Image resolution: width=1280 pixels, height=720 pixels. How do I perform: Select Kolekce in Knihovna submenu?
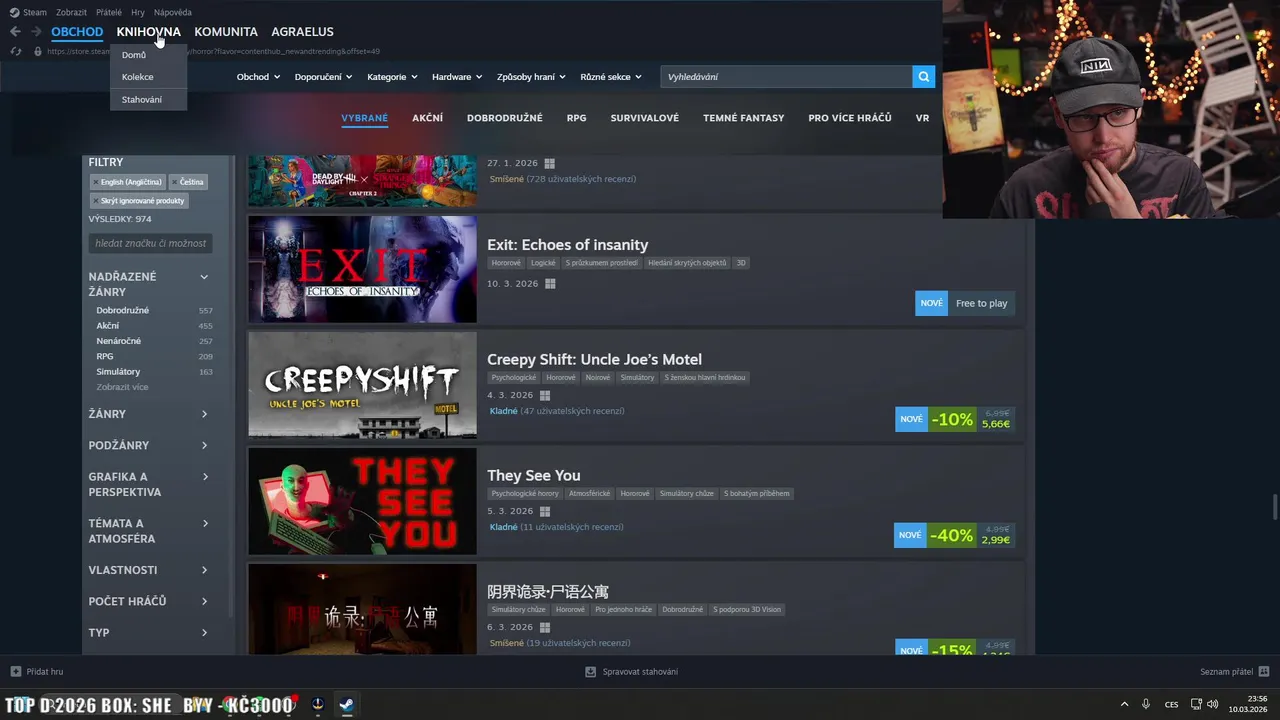138,77
